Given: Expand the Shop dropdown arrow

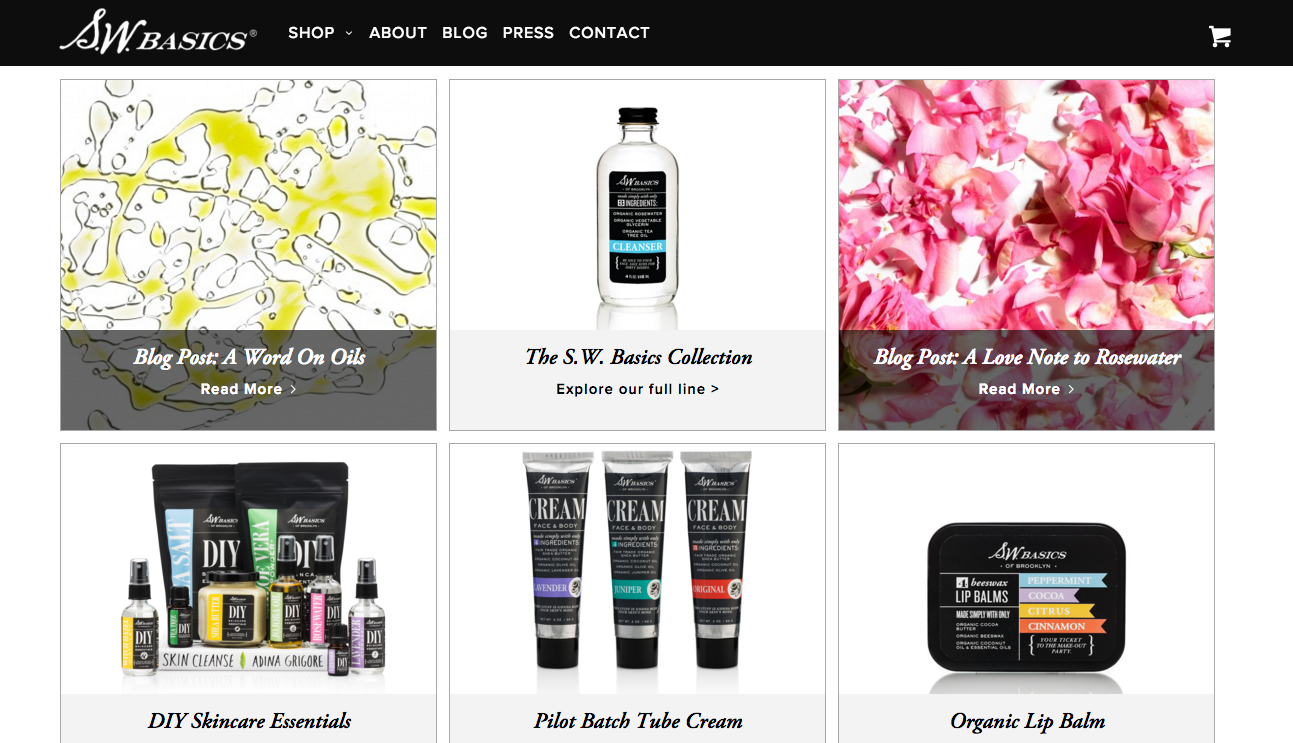Looking at the screenshot, I should (349, 33).
